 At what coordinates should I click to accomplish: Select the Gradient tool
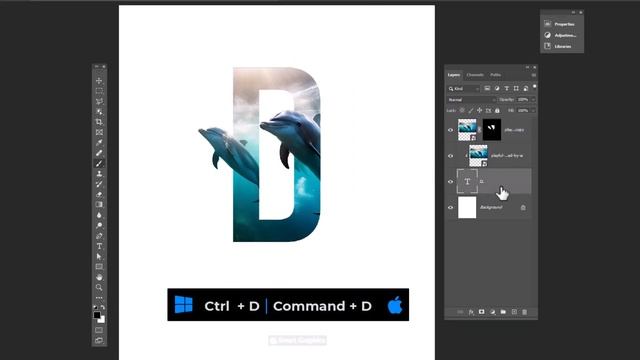click(x=99, y=204)
